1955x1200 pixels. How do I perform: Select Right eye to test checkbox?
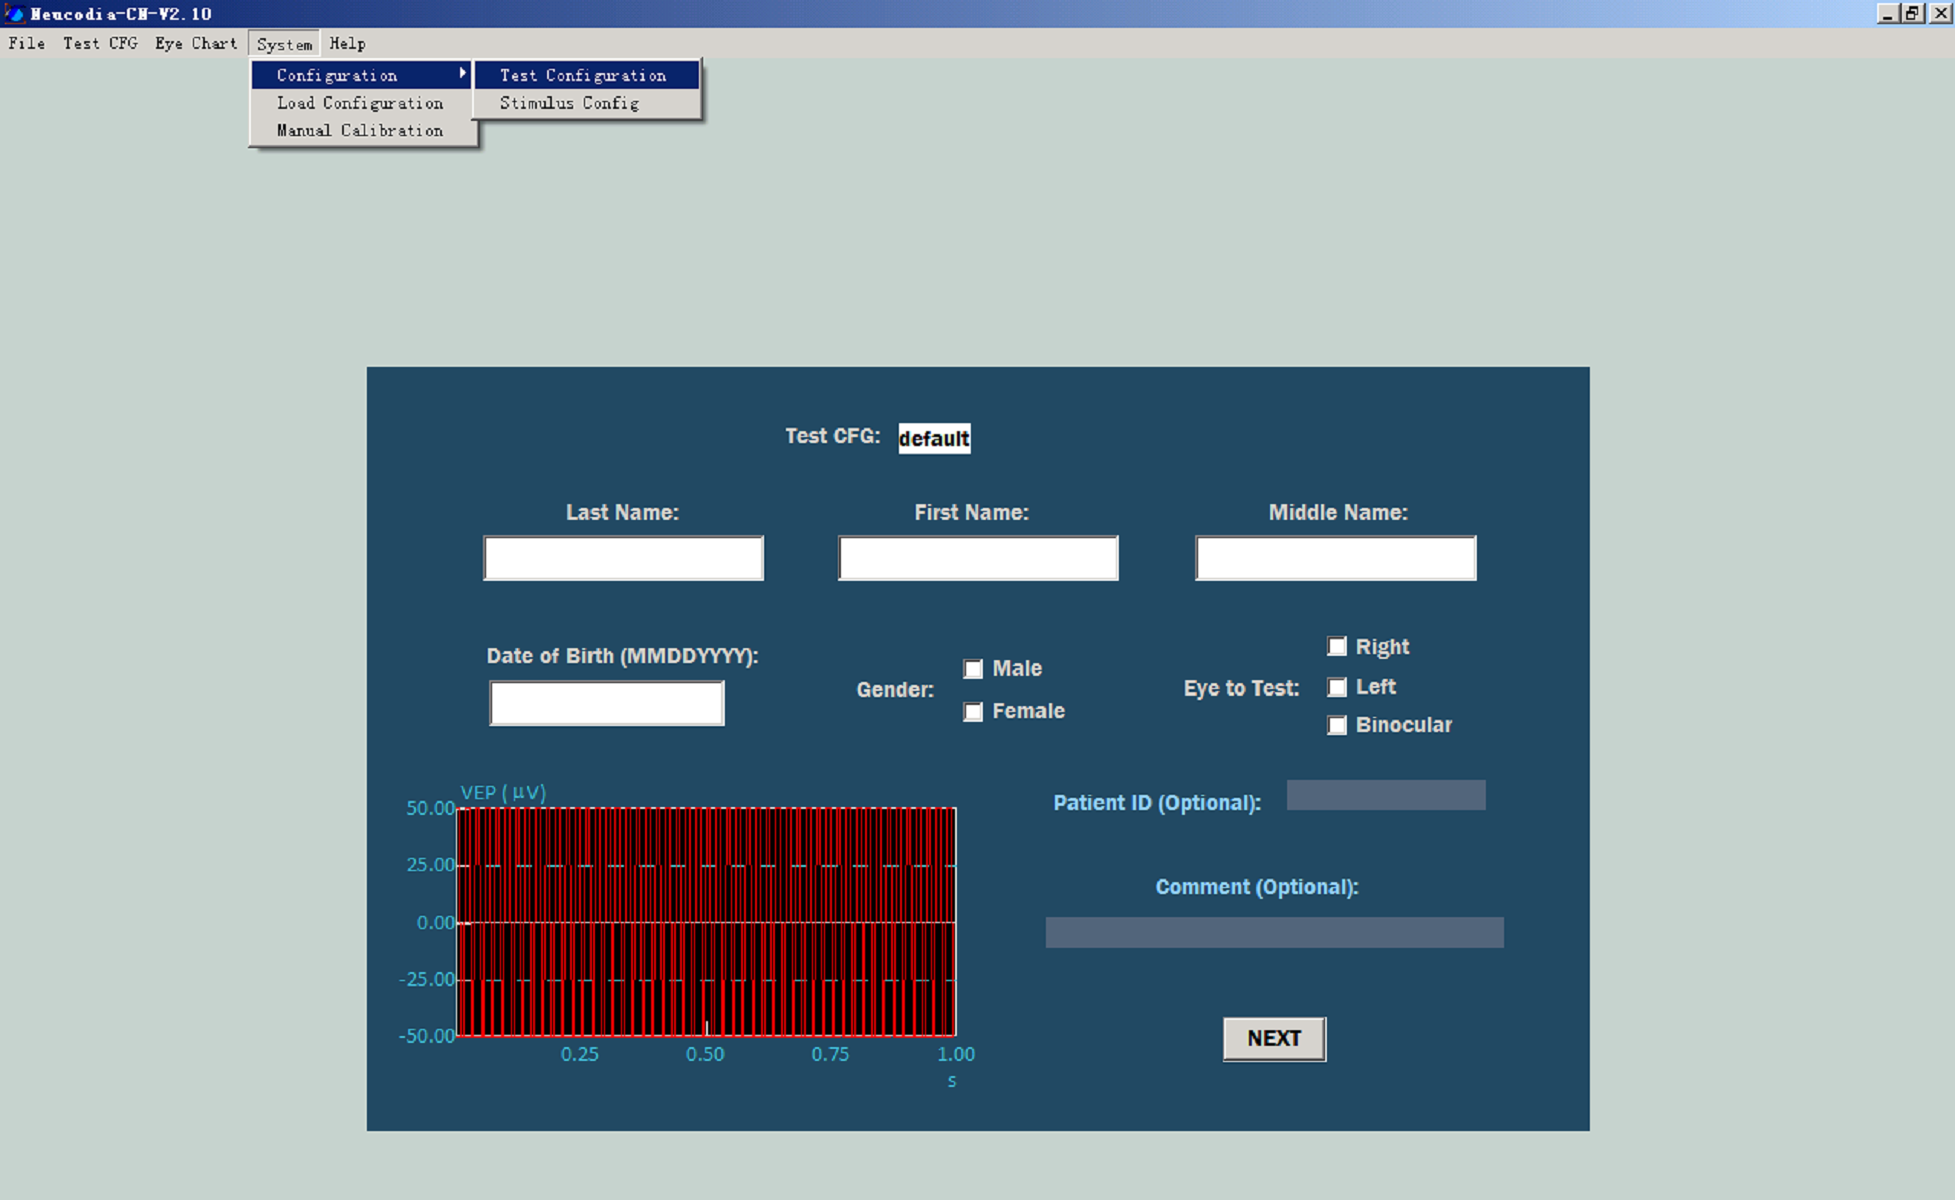[x=1337, y=647]
